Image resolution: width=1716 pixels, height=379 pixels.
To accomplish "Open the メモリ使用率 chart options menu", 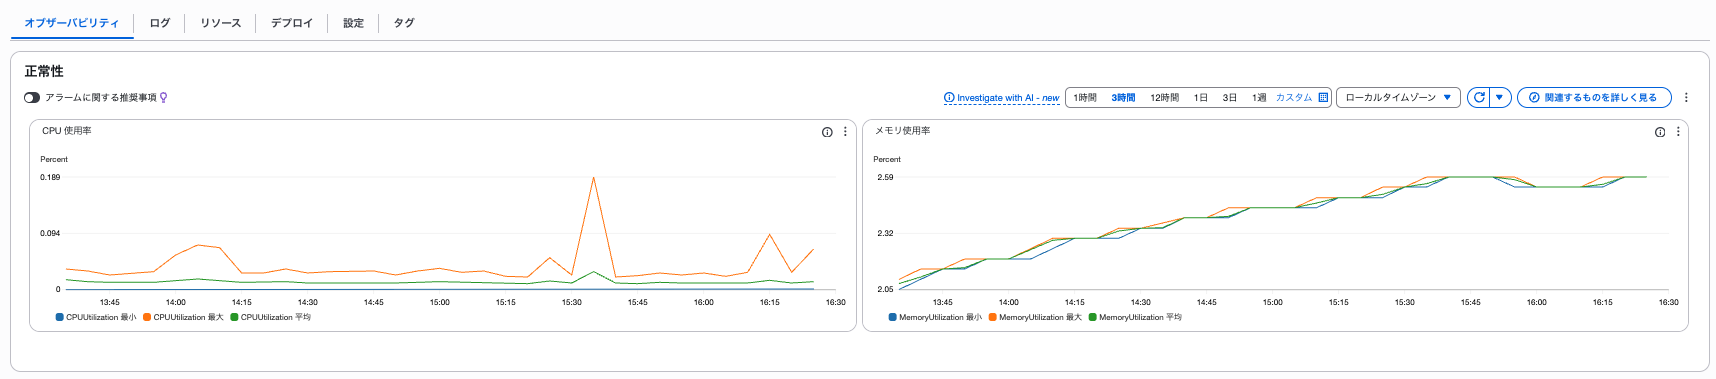I will pyautogui.click(x=1678, y=132).
